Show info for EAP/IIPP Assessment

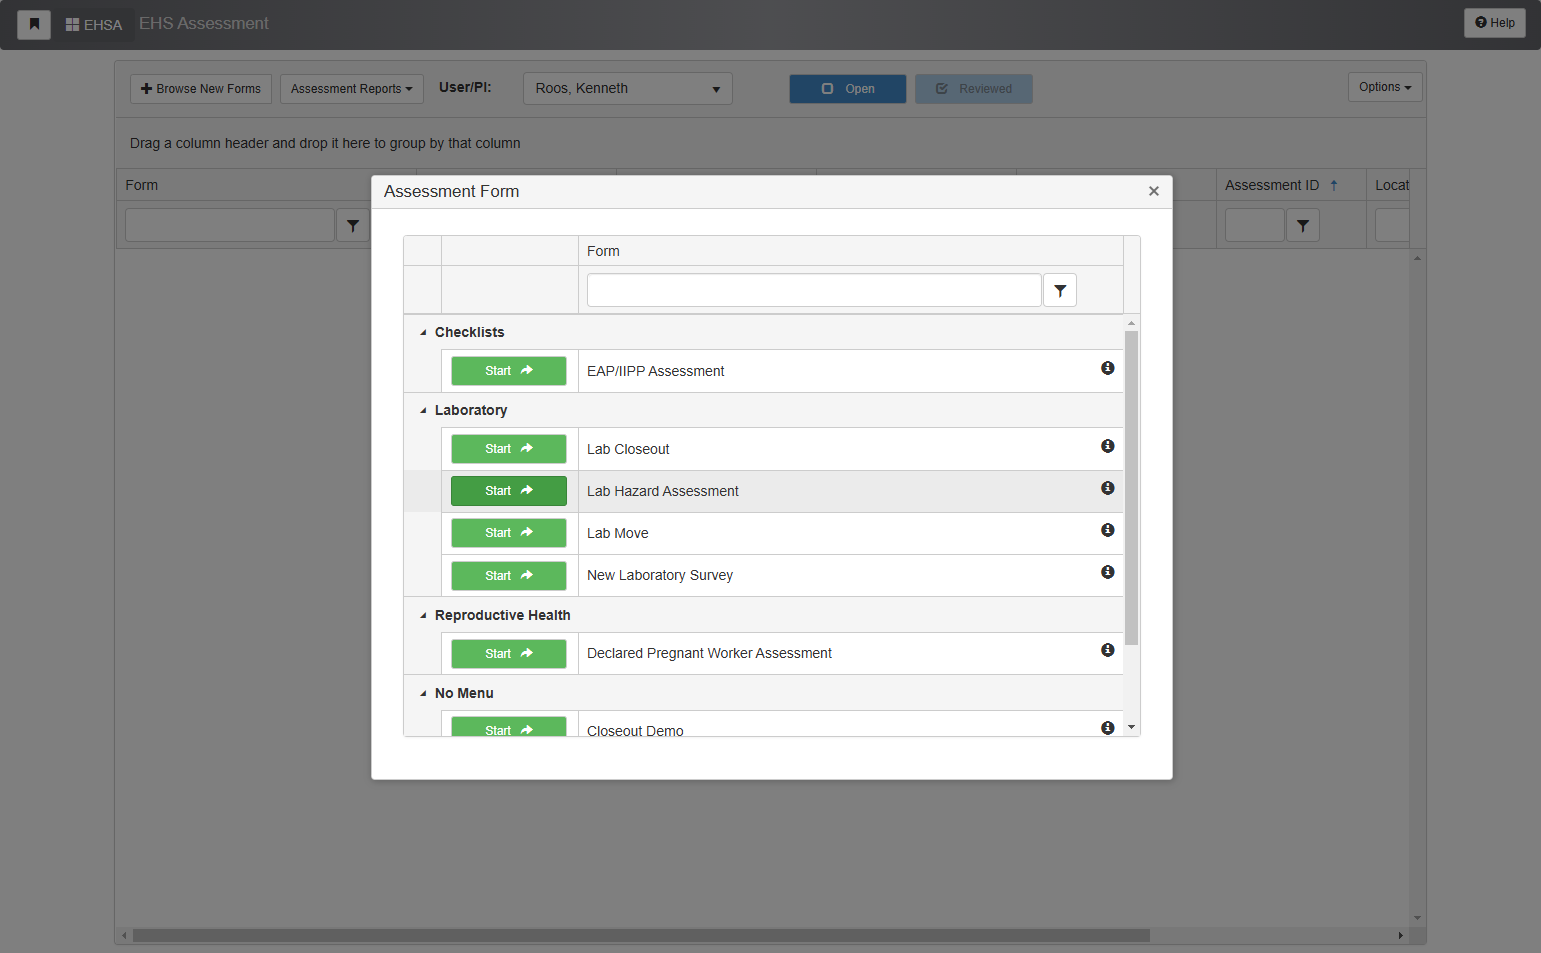pos(1107,368)
